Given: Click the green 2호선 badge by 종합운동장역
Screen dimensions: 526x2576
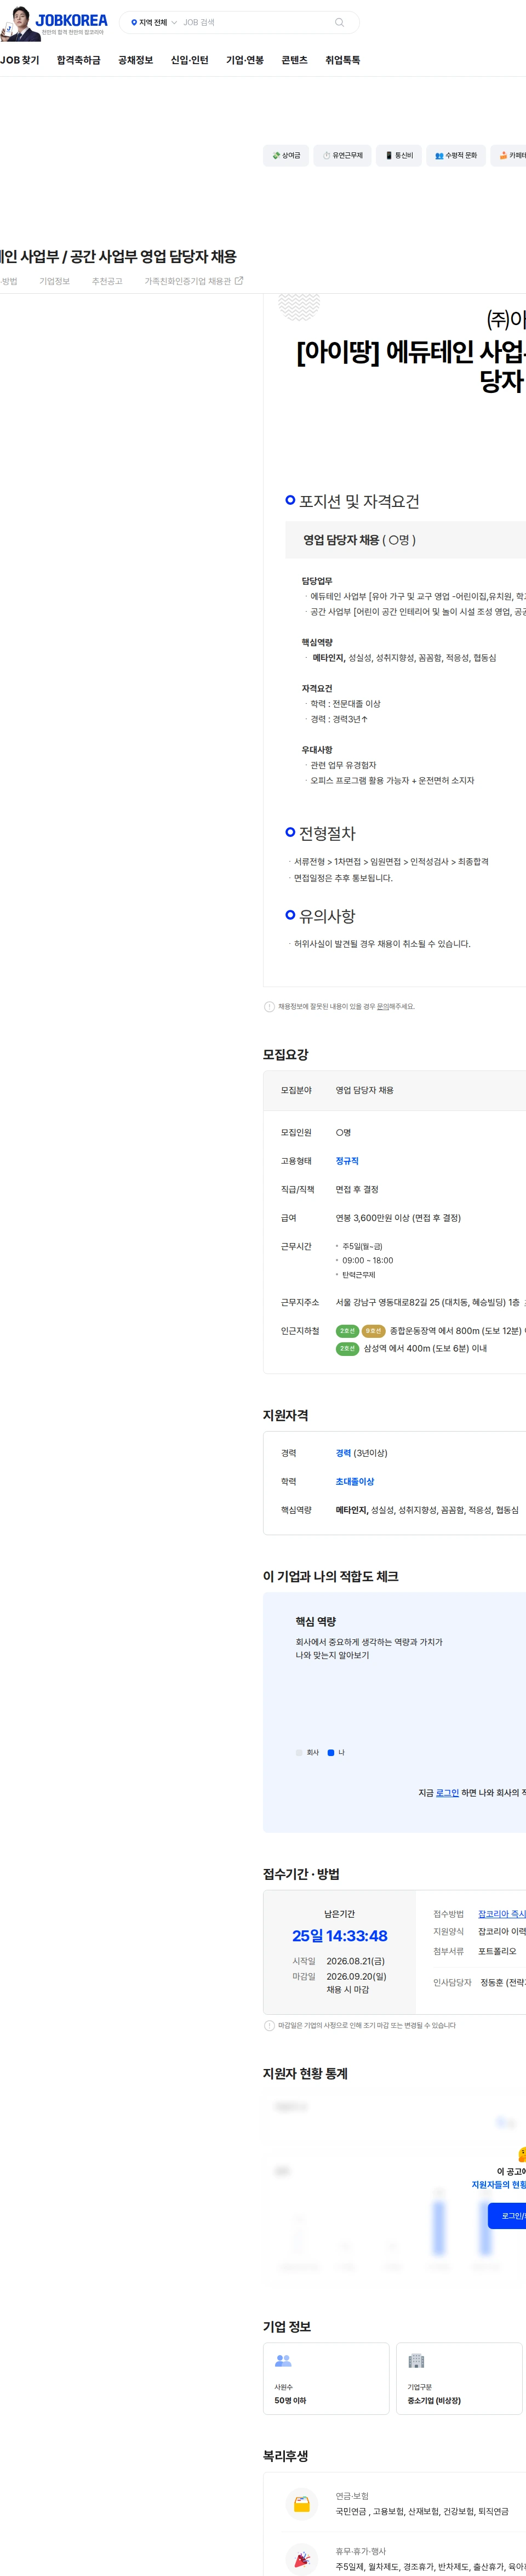Looking at the screenshot, I should click(347, 1331).
